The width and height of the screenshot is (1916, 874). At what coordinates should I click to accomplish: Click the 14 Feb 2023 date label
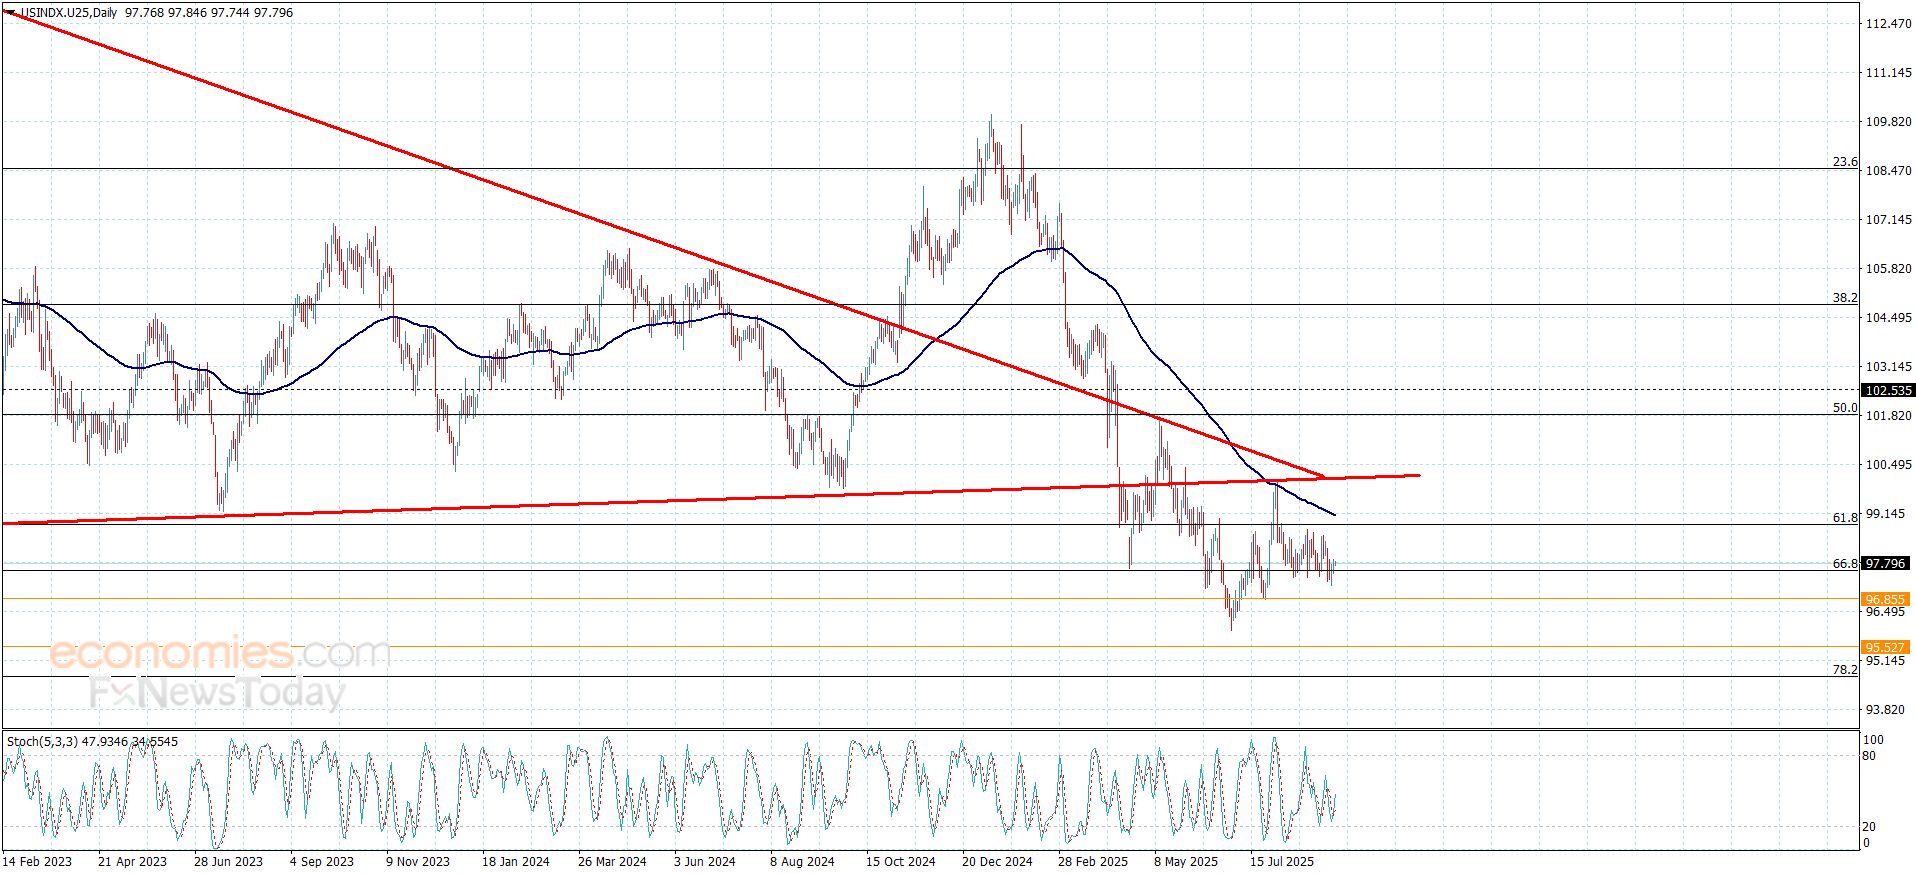[x=37, y=862]
